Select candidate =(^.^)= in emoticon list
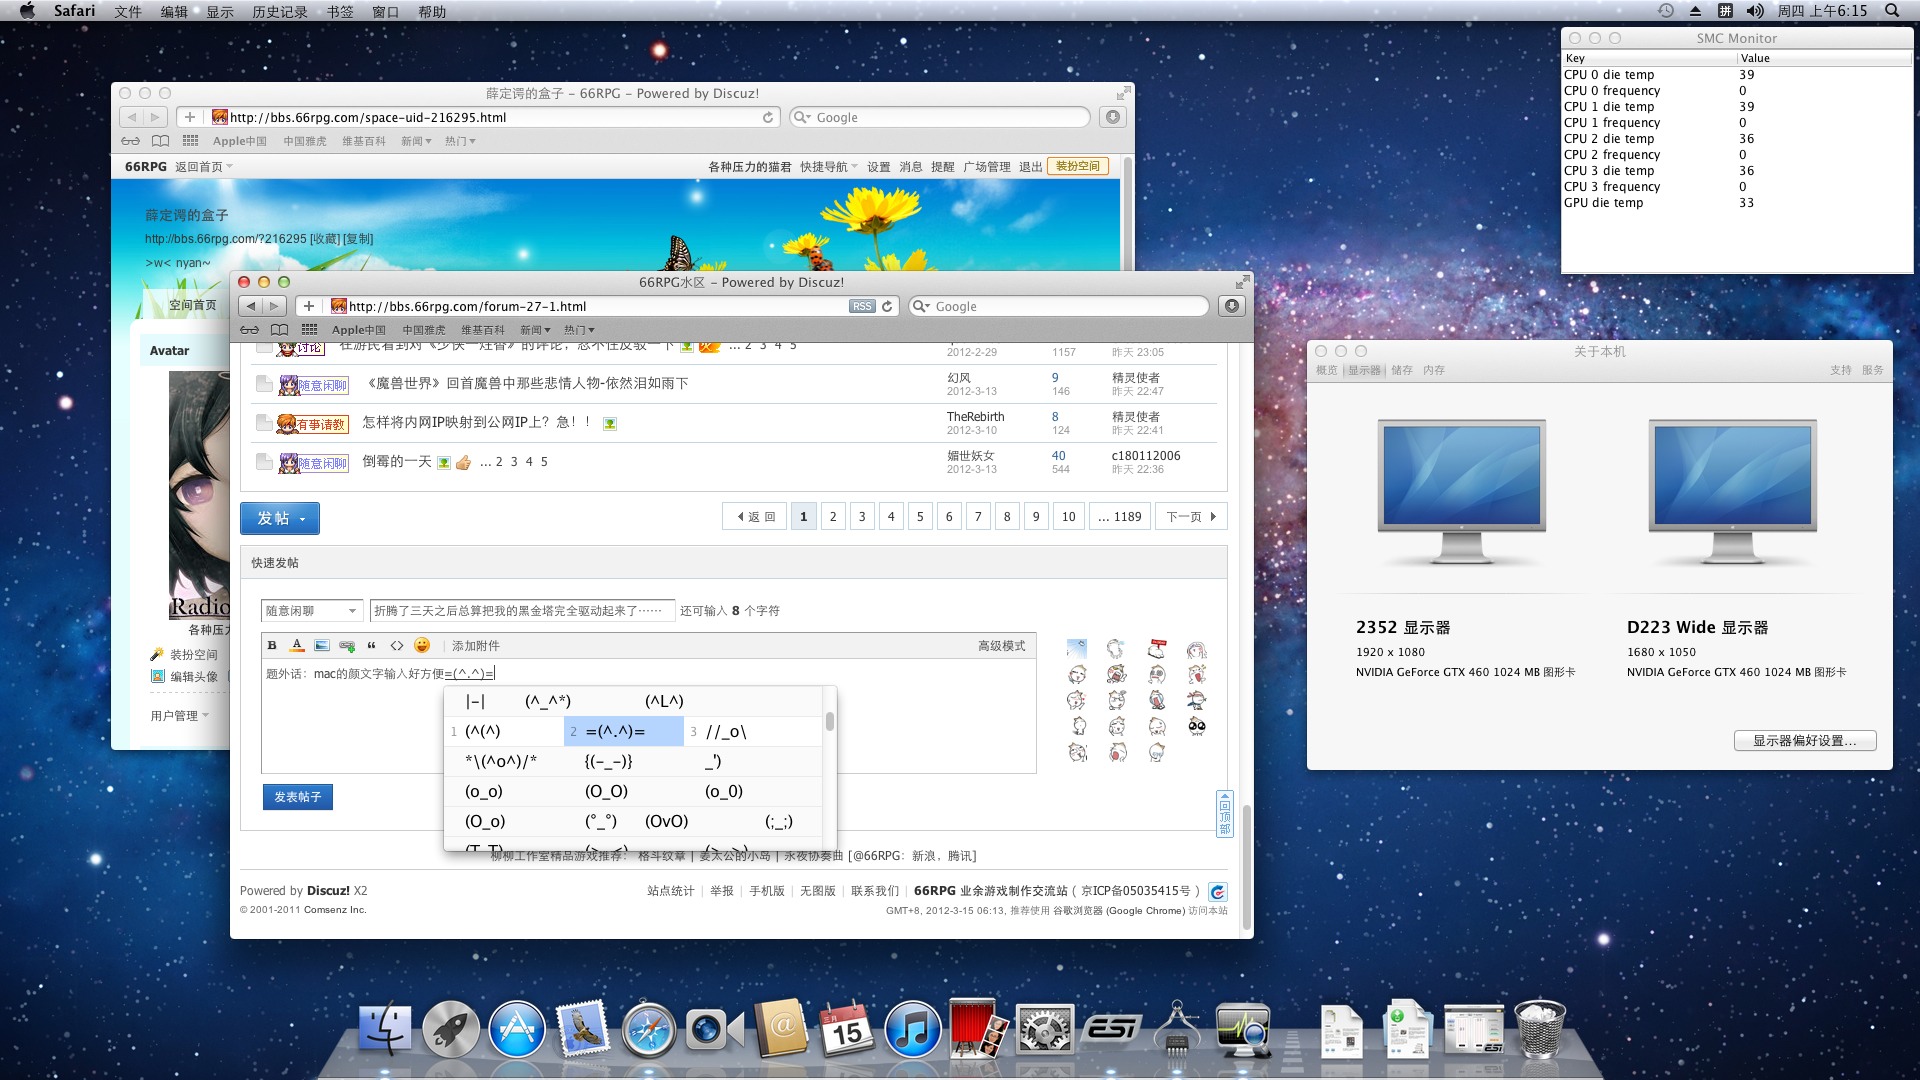 624,731
